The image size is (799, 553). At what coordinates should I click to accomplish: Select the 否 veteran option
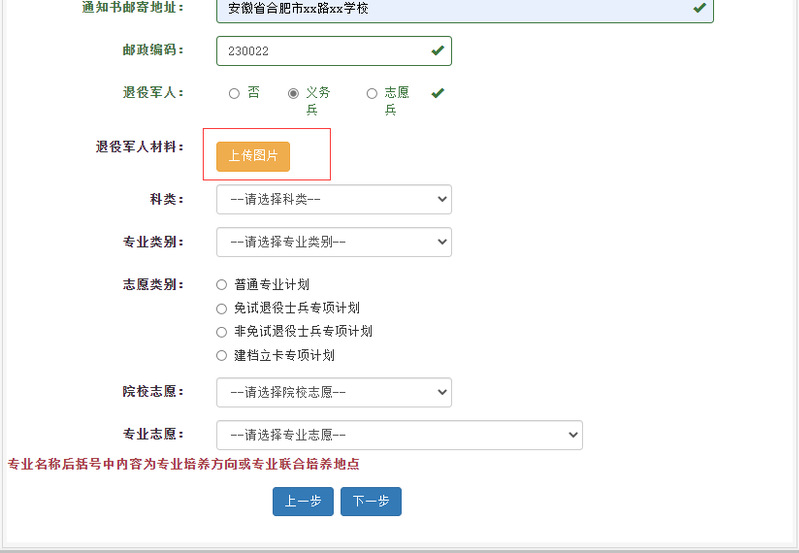234,94
